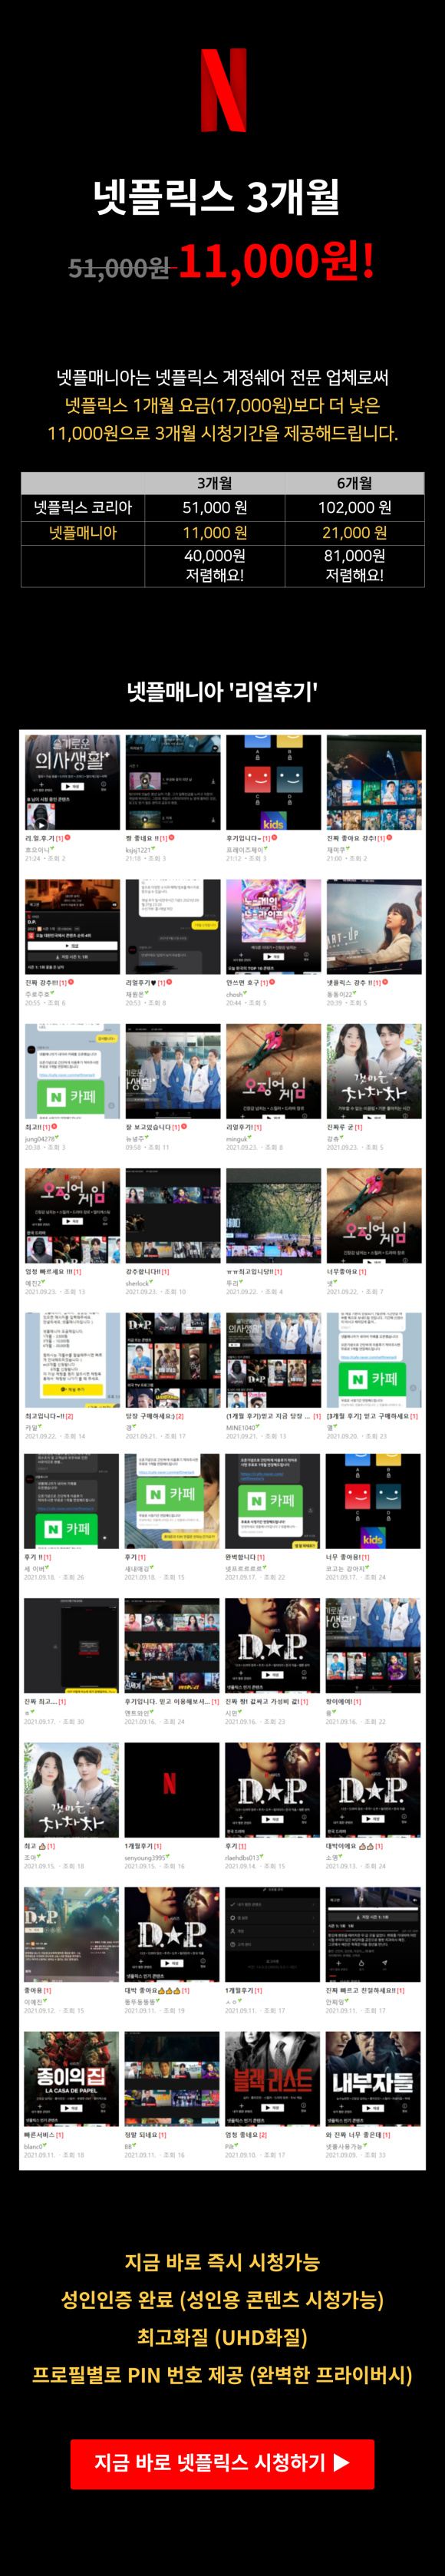Open the kids profile thumbnail above '너무 좋아용!'
The height and width of the screenshot is (2576, 445).
374,1501
